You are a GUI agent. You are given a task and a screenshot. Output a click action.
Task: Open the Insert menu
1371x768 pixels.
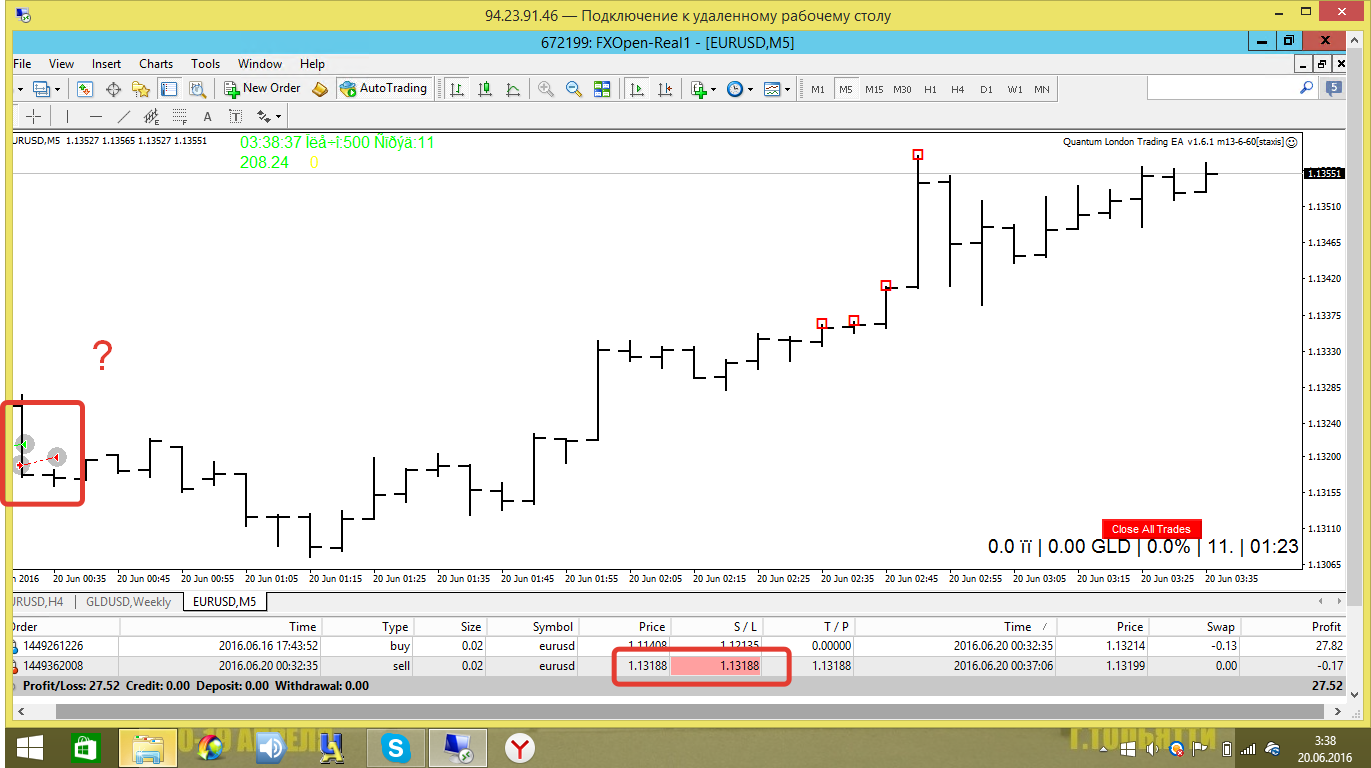pos(106,64)
